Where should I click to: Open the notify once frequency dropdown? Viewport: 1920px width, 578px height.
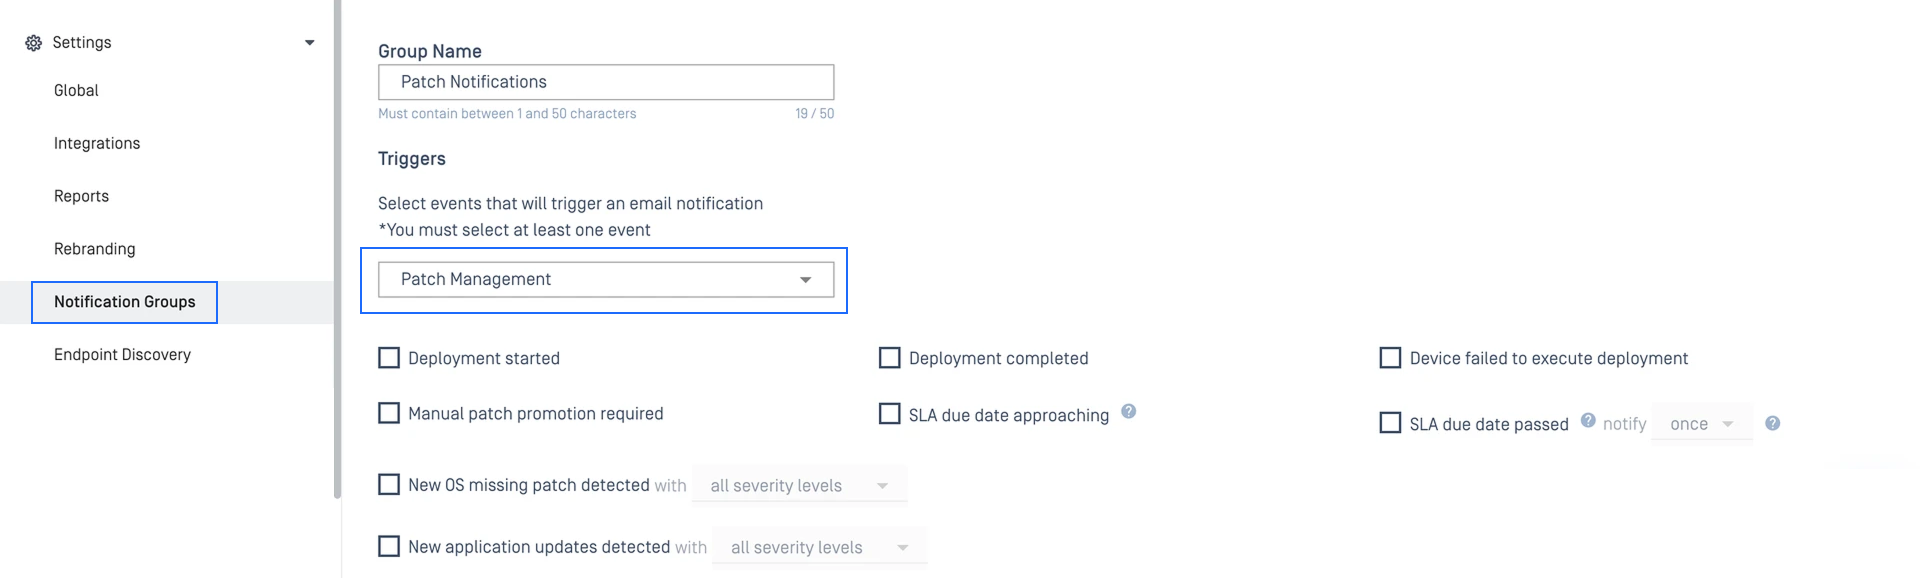pyautogui.click(x=1702, y=423)
